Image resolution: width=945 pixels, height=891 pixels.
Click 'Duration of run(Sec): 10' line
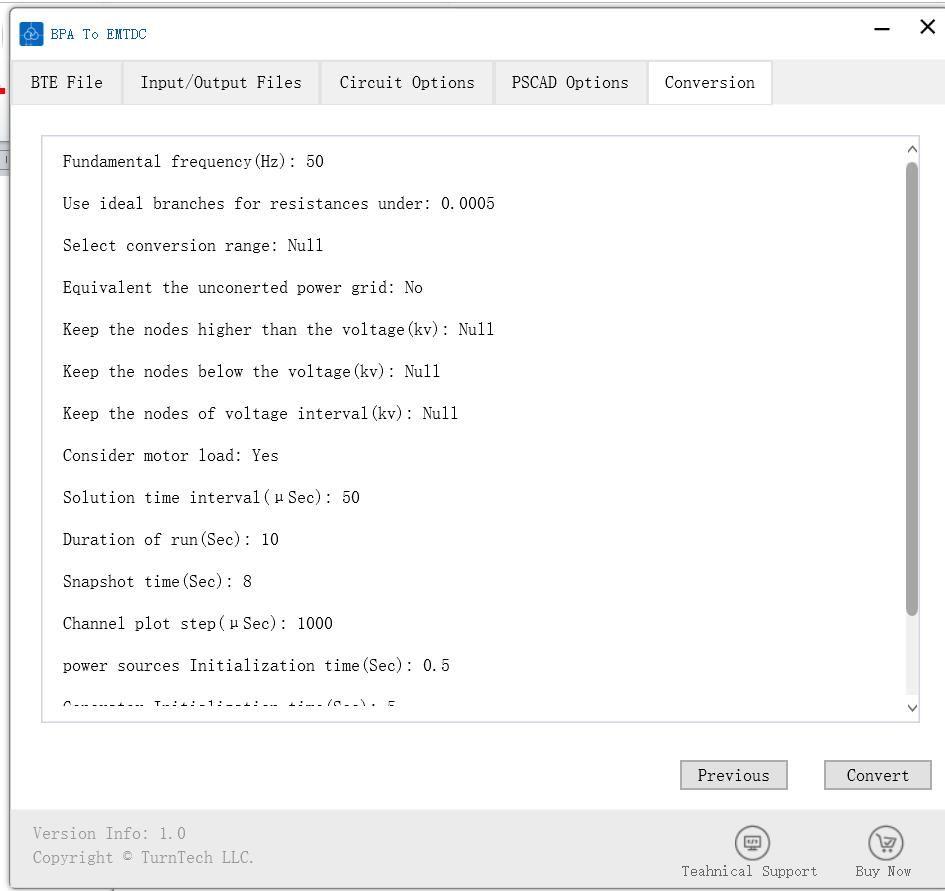(171, 540)
